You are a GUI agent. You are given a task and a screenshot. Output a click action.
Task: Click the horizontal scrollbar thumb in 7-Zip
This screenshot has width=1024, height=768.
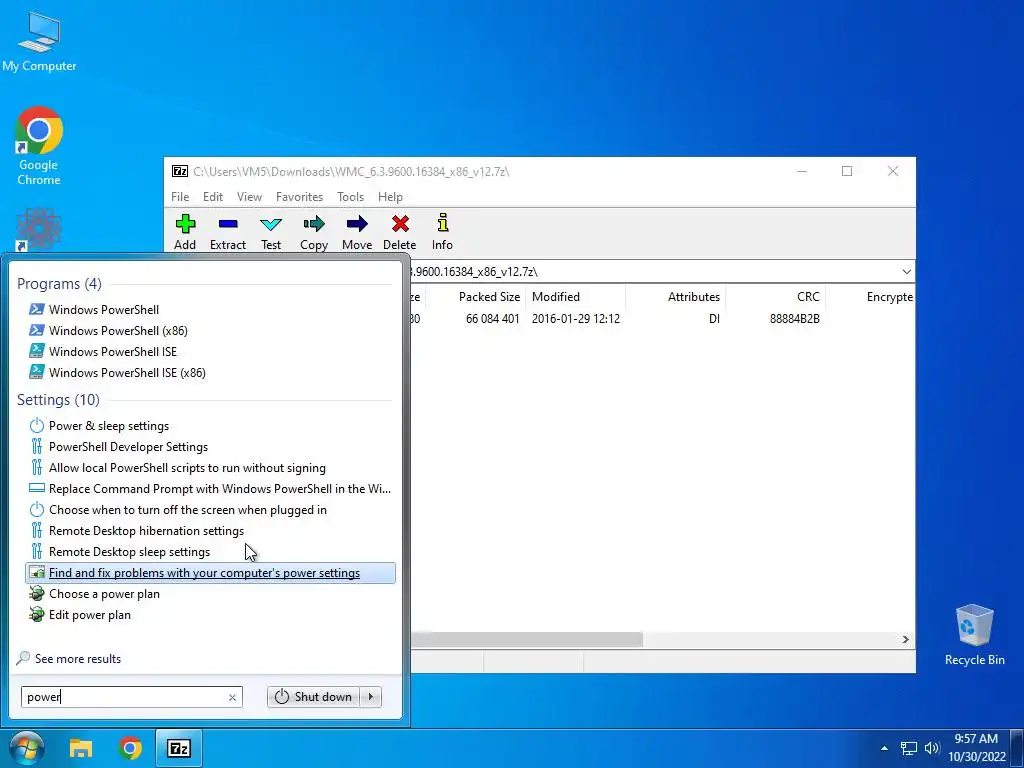click(x=526, y=639)
